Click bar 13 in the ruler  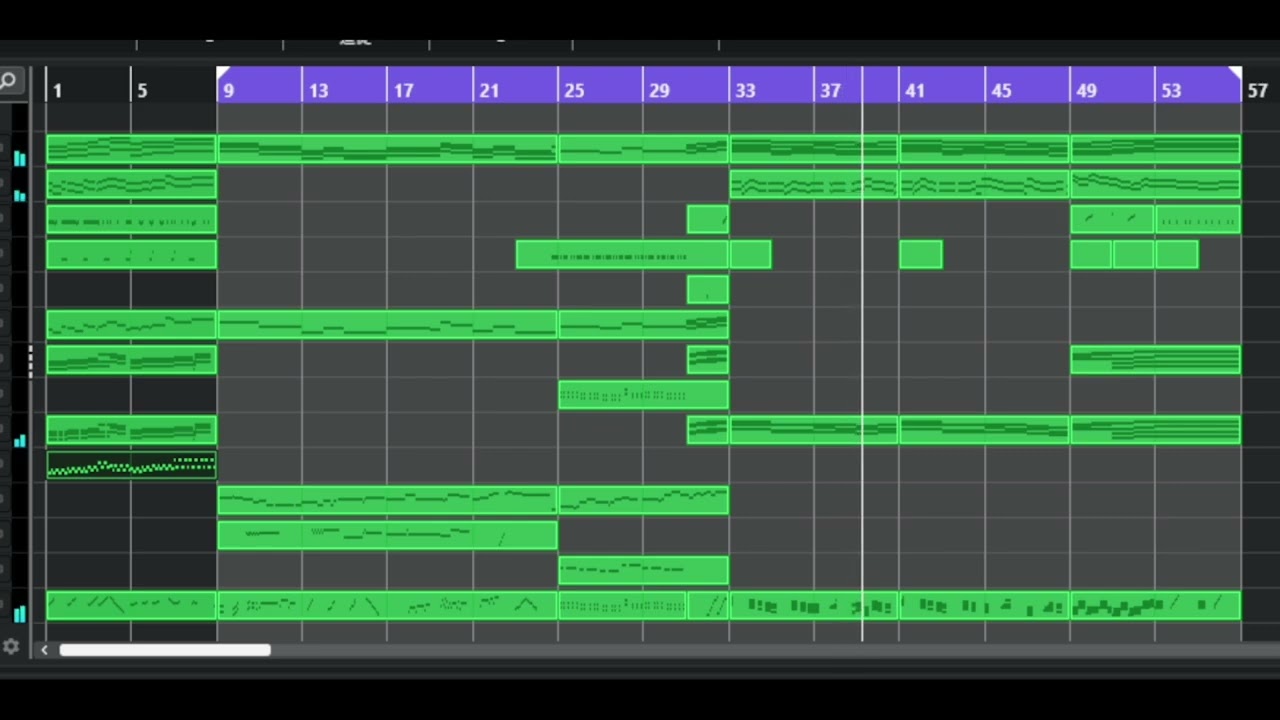[318, 91]
